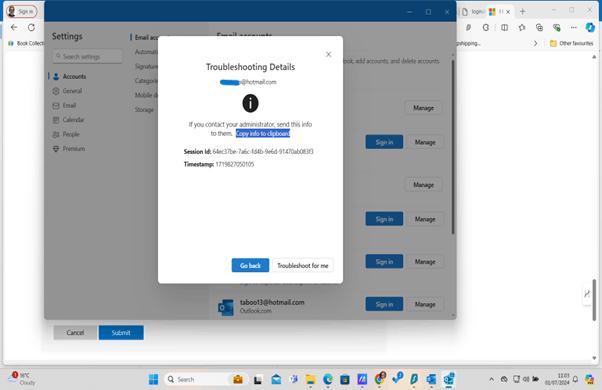Select the Timestamp value 1719827050105
Image resolution: width=602 pixels, height=390 pixels.
click(x=235, y=164)
